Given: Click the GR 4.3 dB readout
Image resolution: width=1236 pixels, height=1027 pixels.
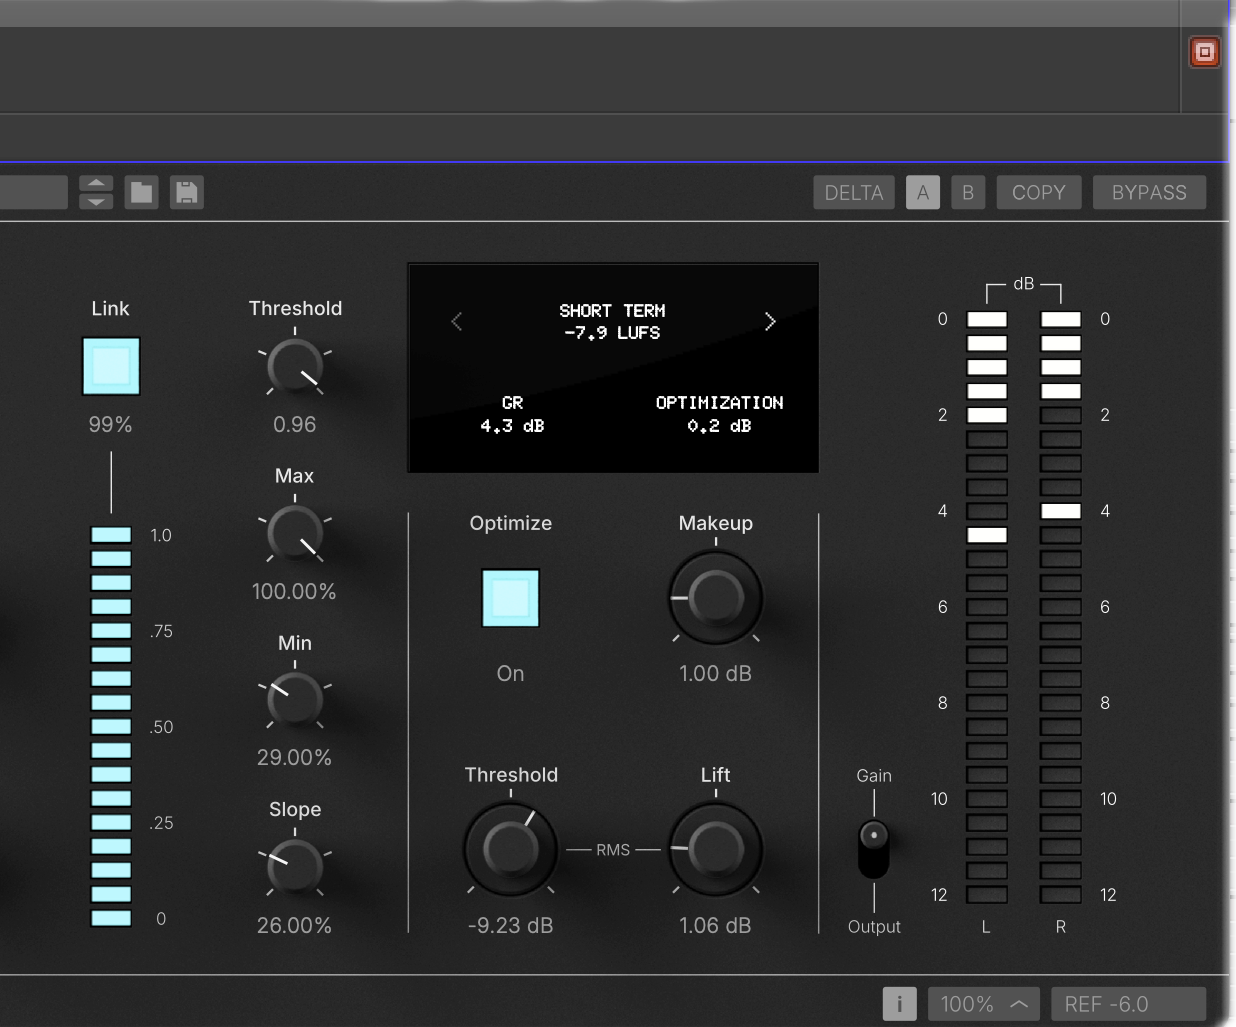Looking at the screenshot, I should (512, 414).
